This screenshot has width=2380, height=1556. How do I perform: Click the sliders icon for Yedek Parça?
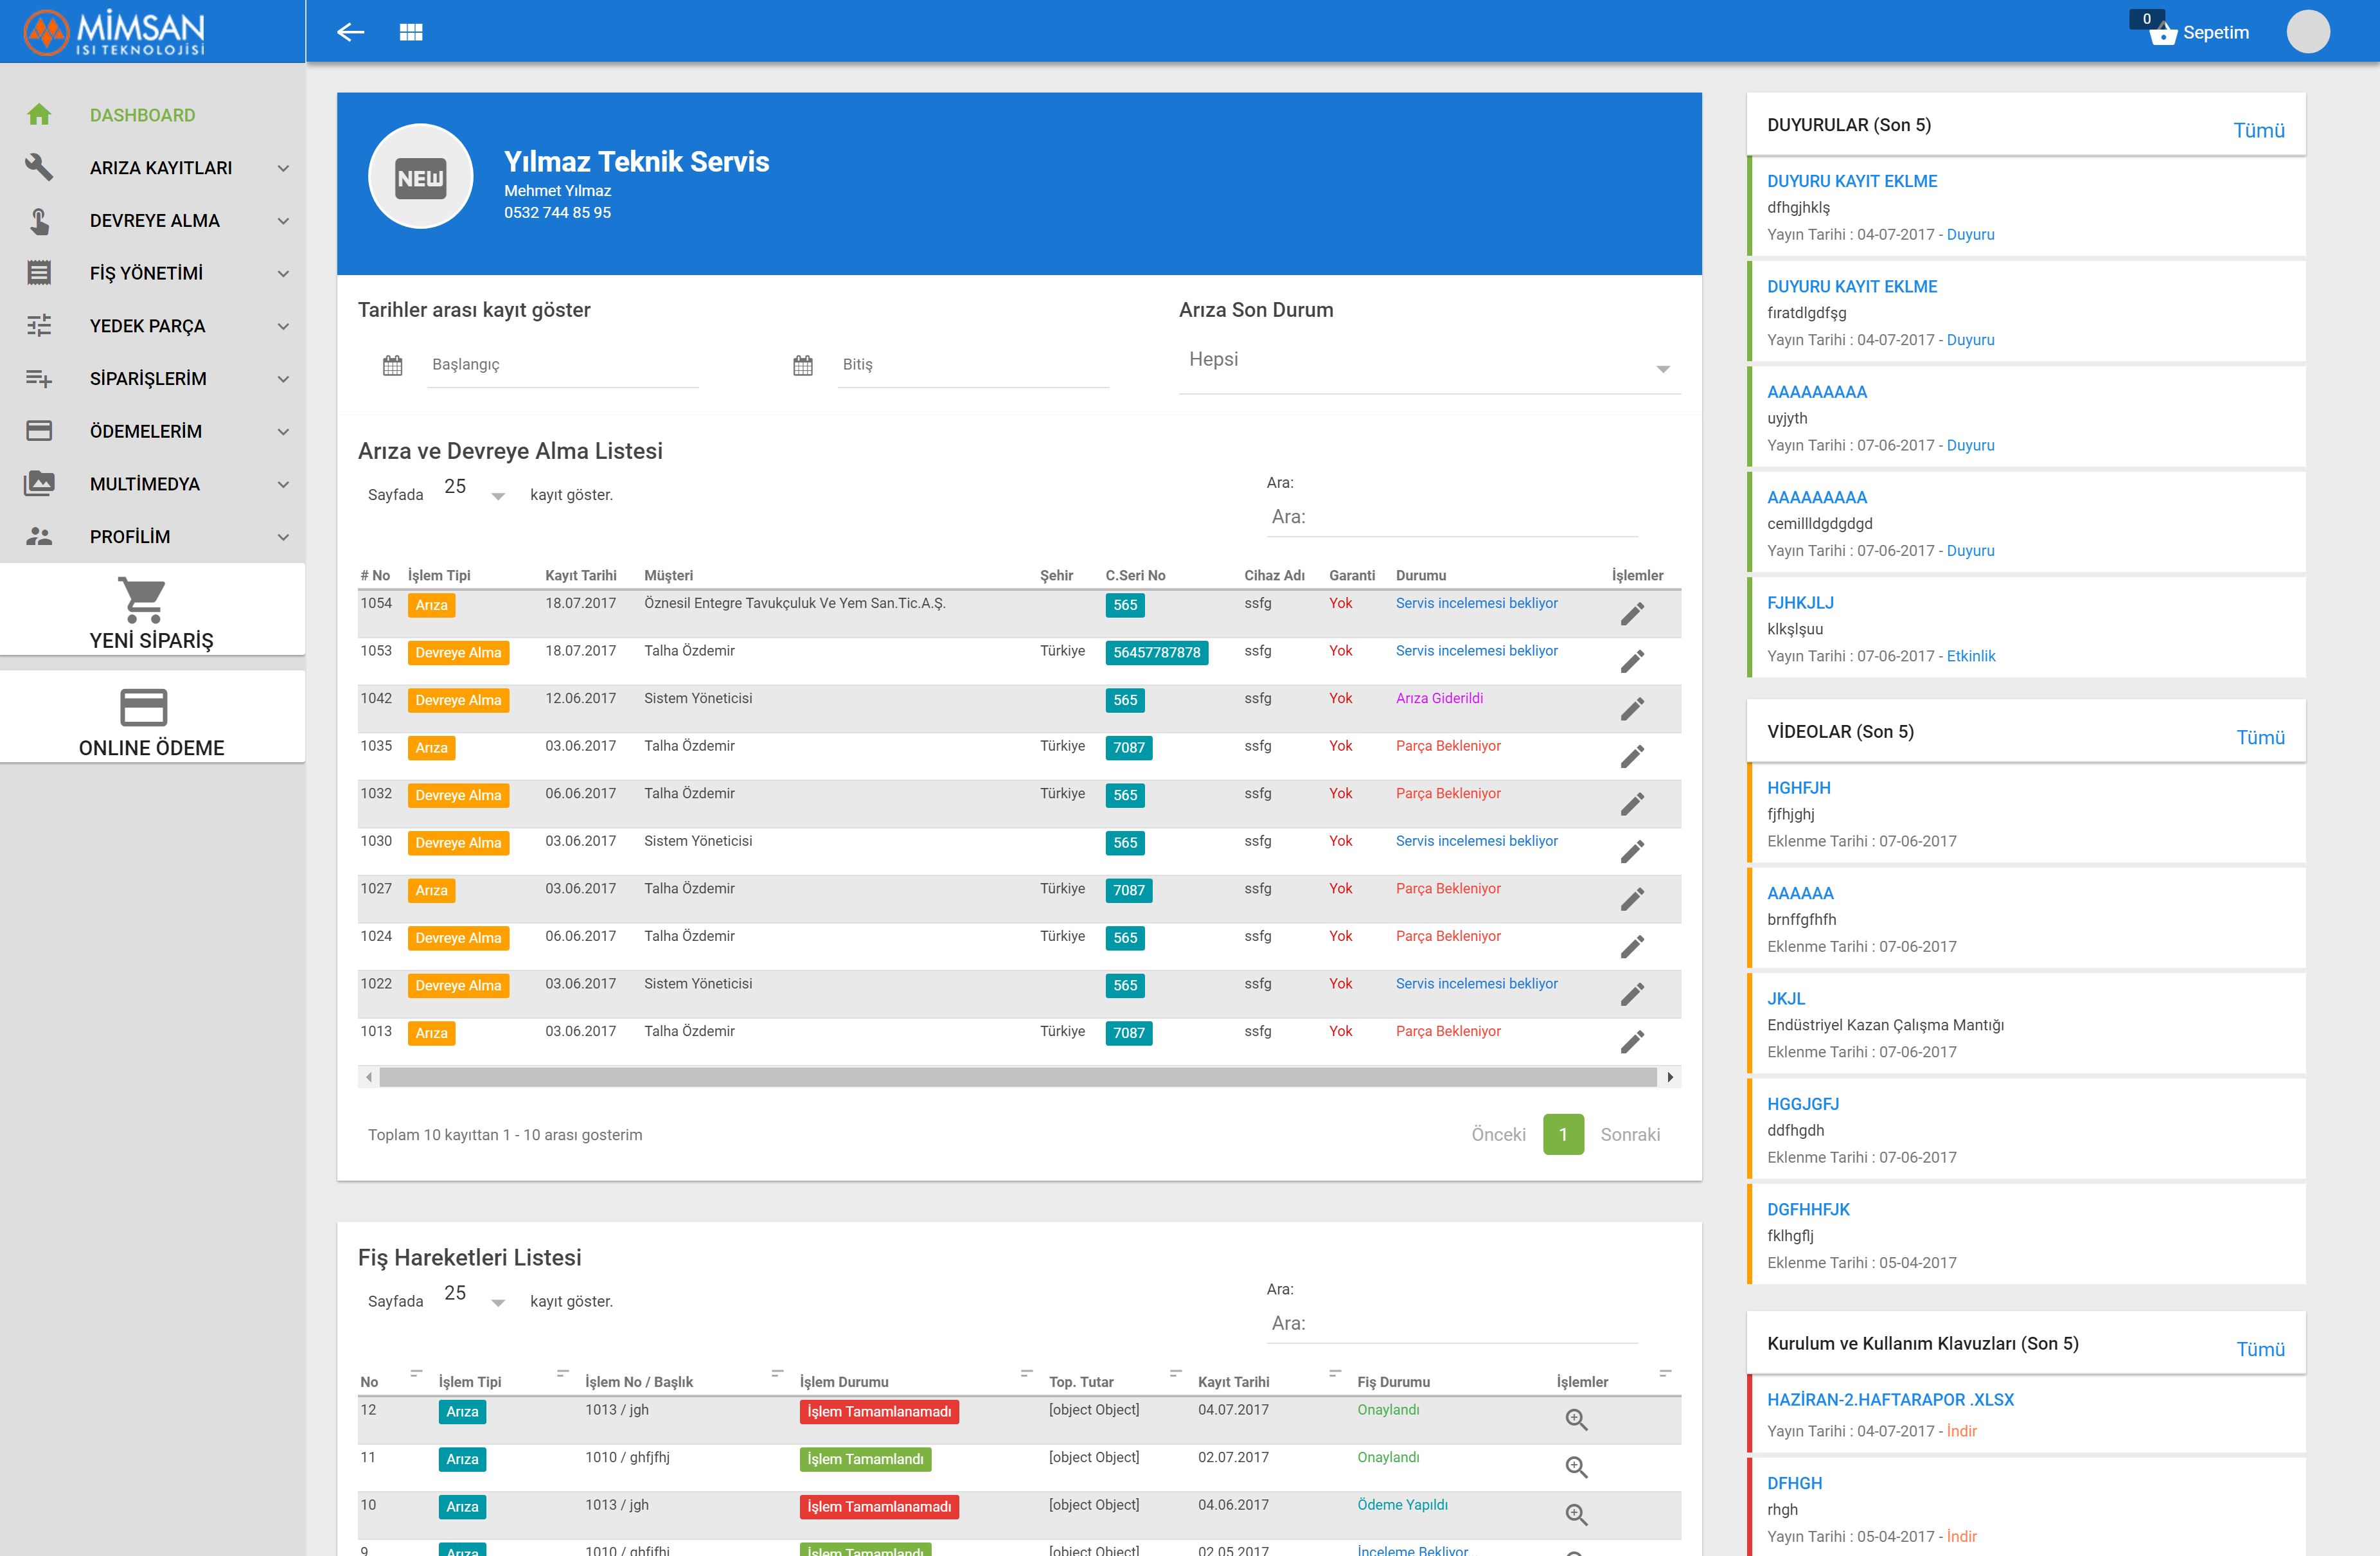pos(39,325)
